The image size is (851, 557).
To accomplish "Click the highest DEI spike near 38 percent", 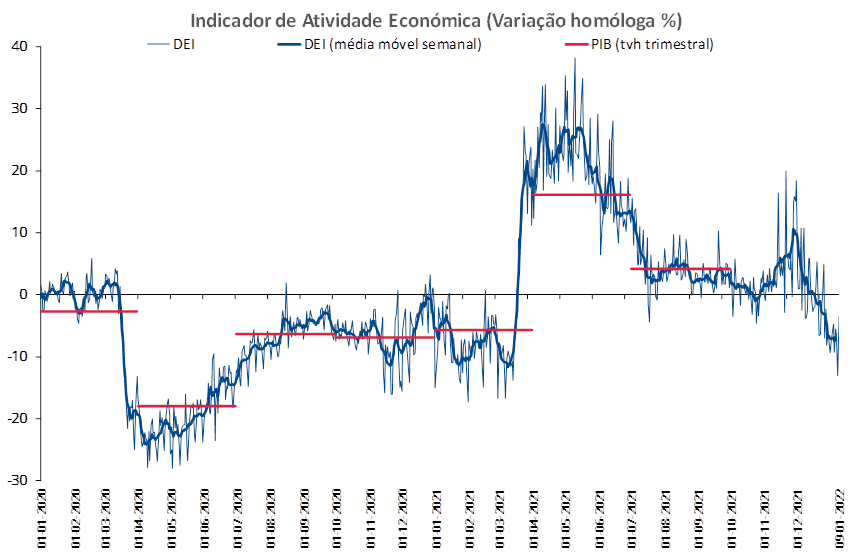I will click(575, 60).
